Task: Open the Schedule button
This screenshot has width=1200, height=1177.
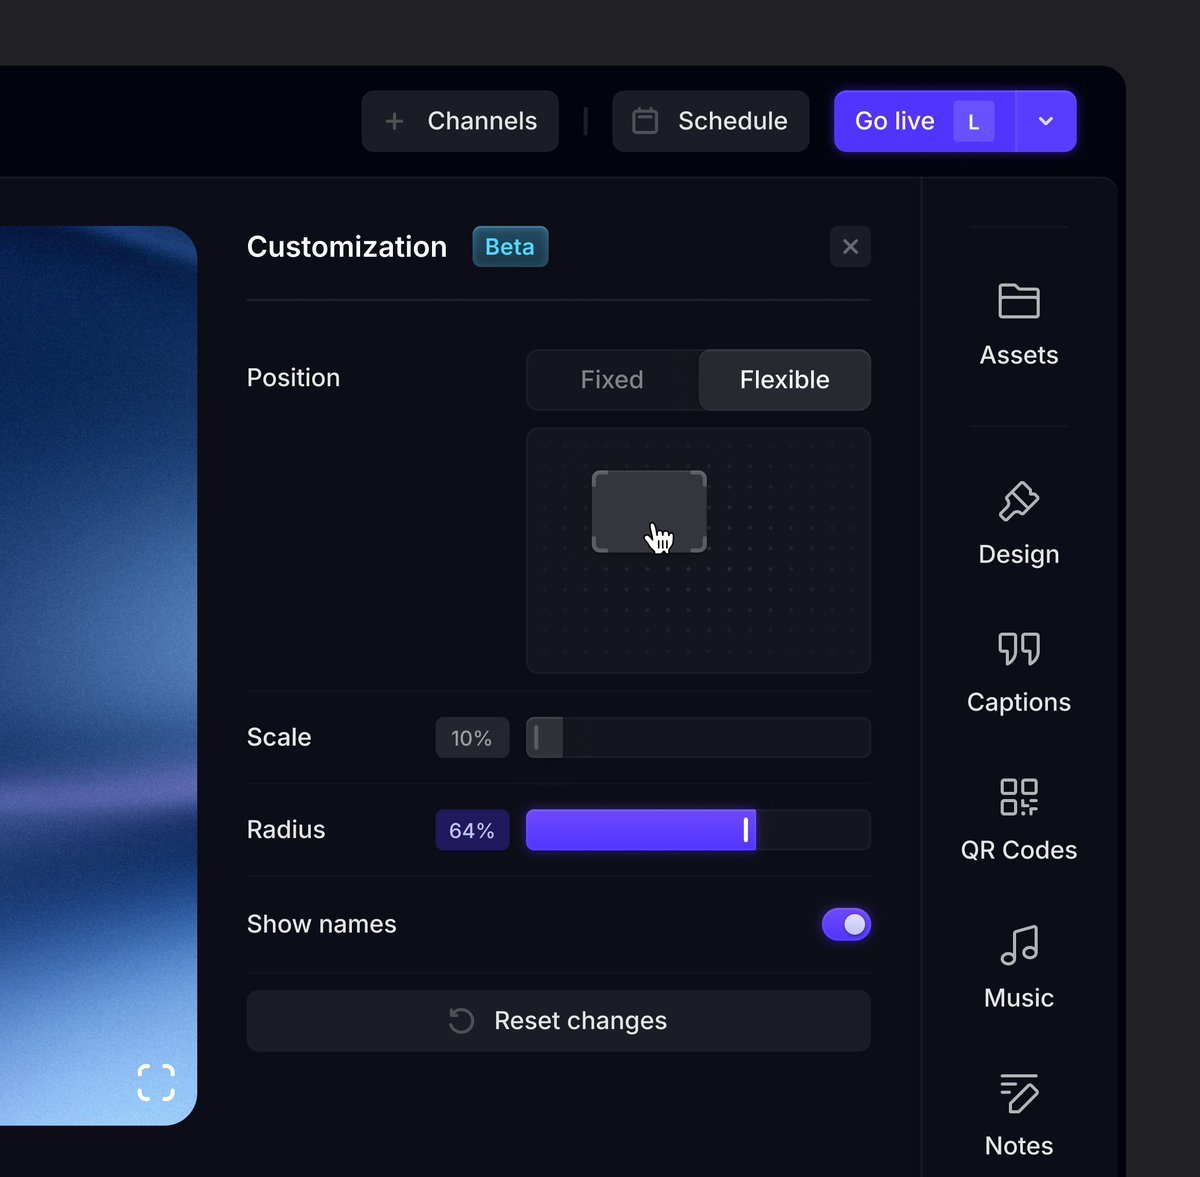Action: pyautogui.click(x=710, y=121)
